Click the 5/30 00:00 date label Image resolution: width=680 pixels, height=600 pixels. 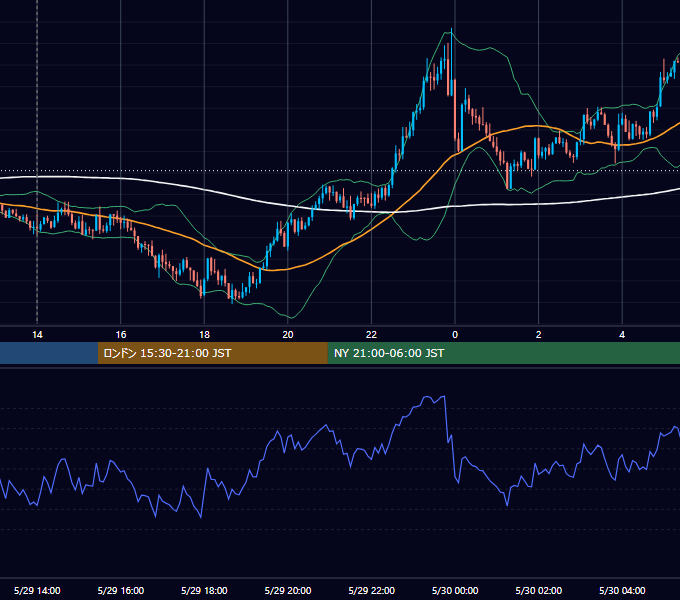click(x=455, y=590)
